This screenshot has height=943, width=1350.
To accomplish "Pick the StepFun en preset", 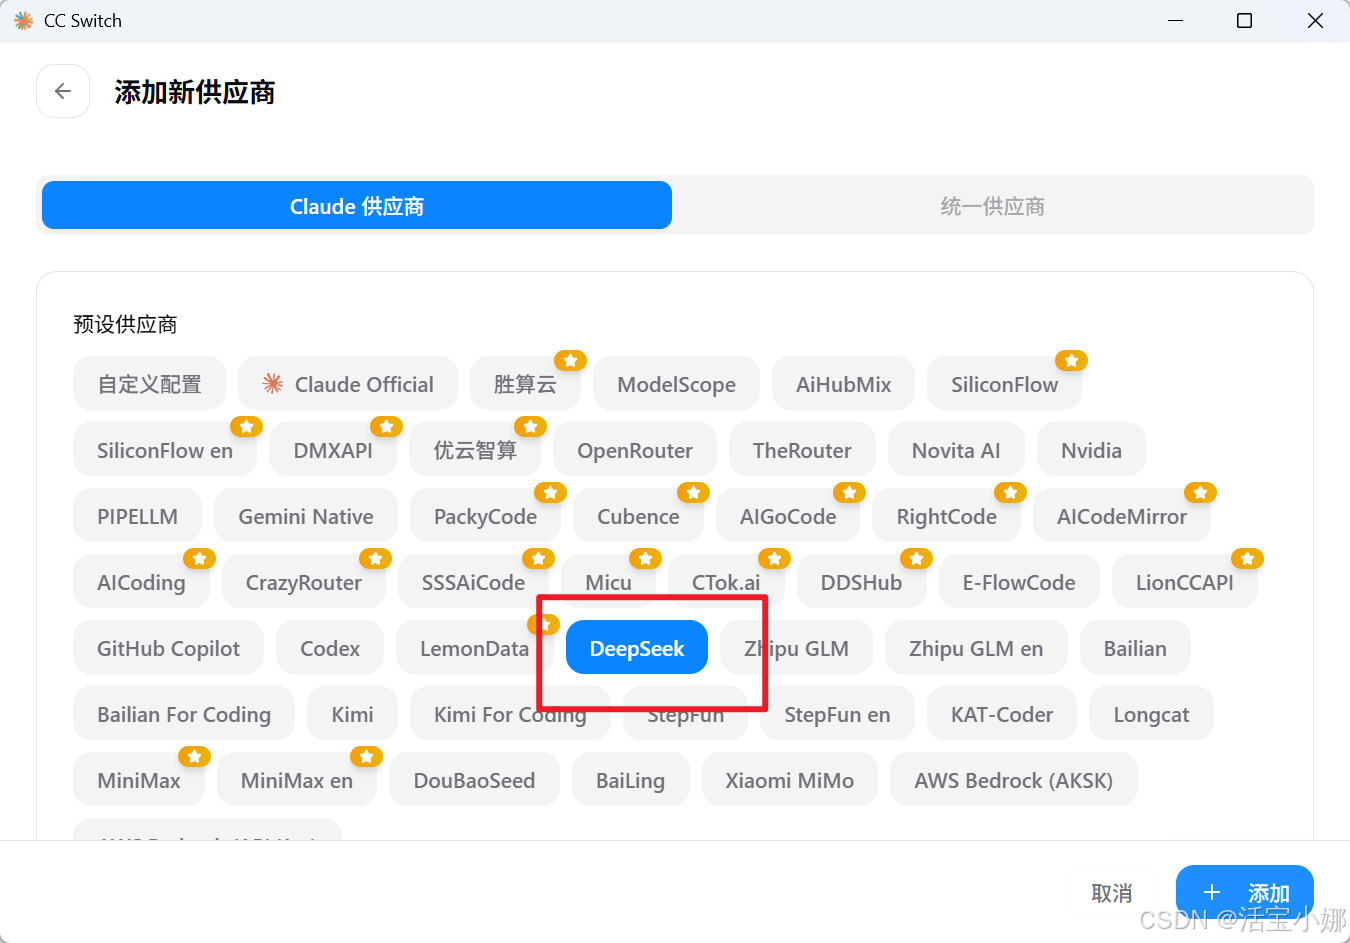I will 837,714.
